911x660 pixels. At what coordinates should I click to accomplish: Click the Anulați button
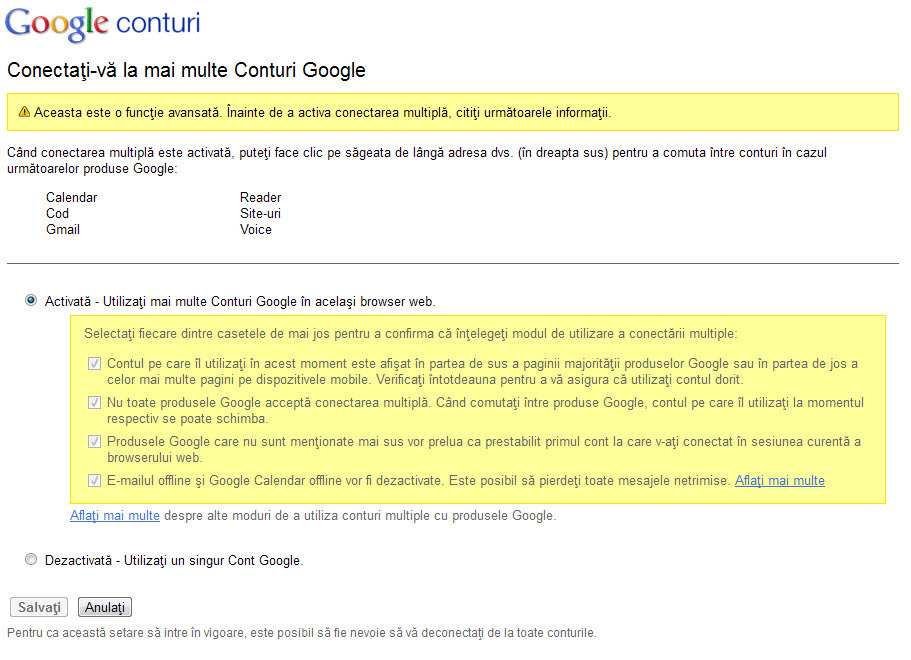click(105, 607)
